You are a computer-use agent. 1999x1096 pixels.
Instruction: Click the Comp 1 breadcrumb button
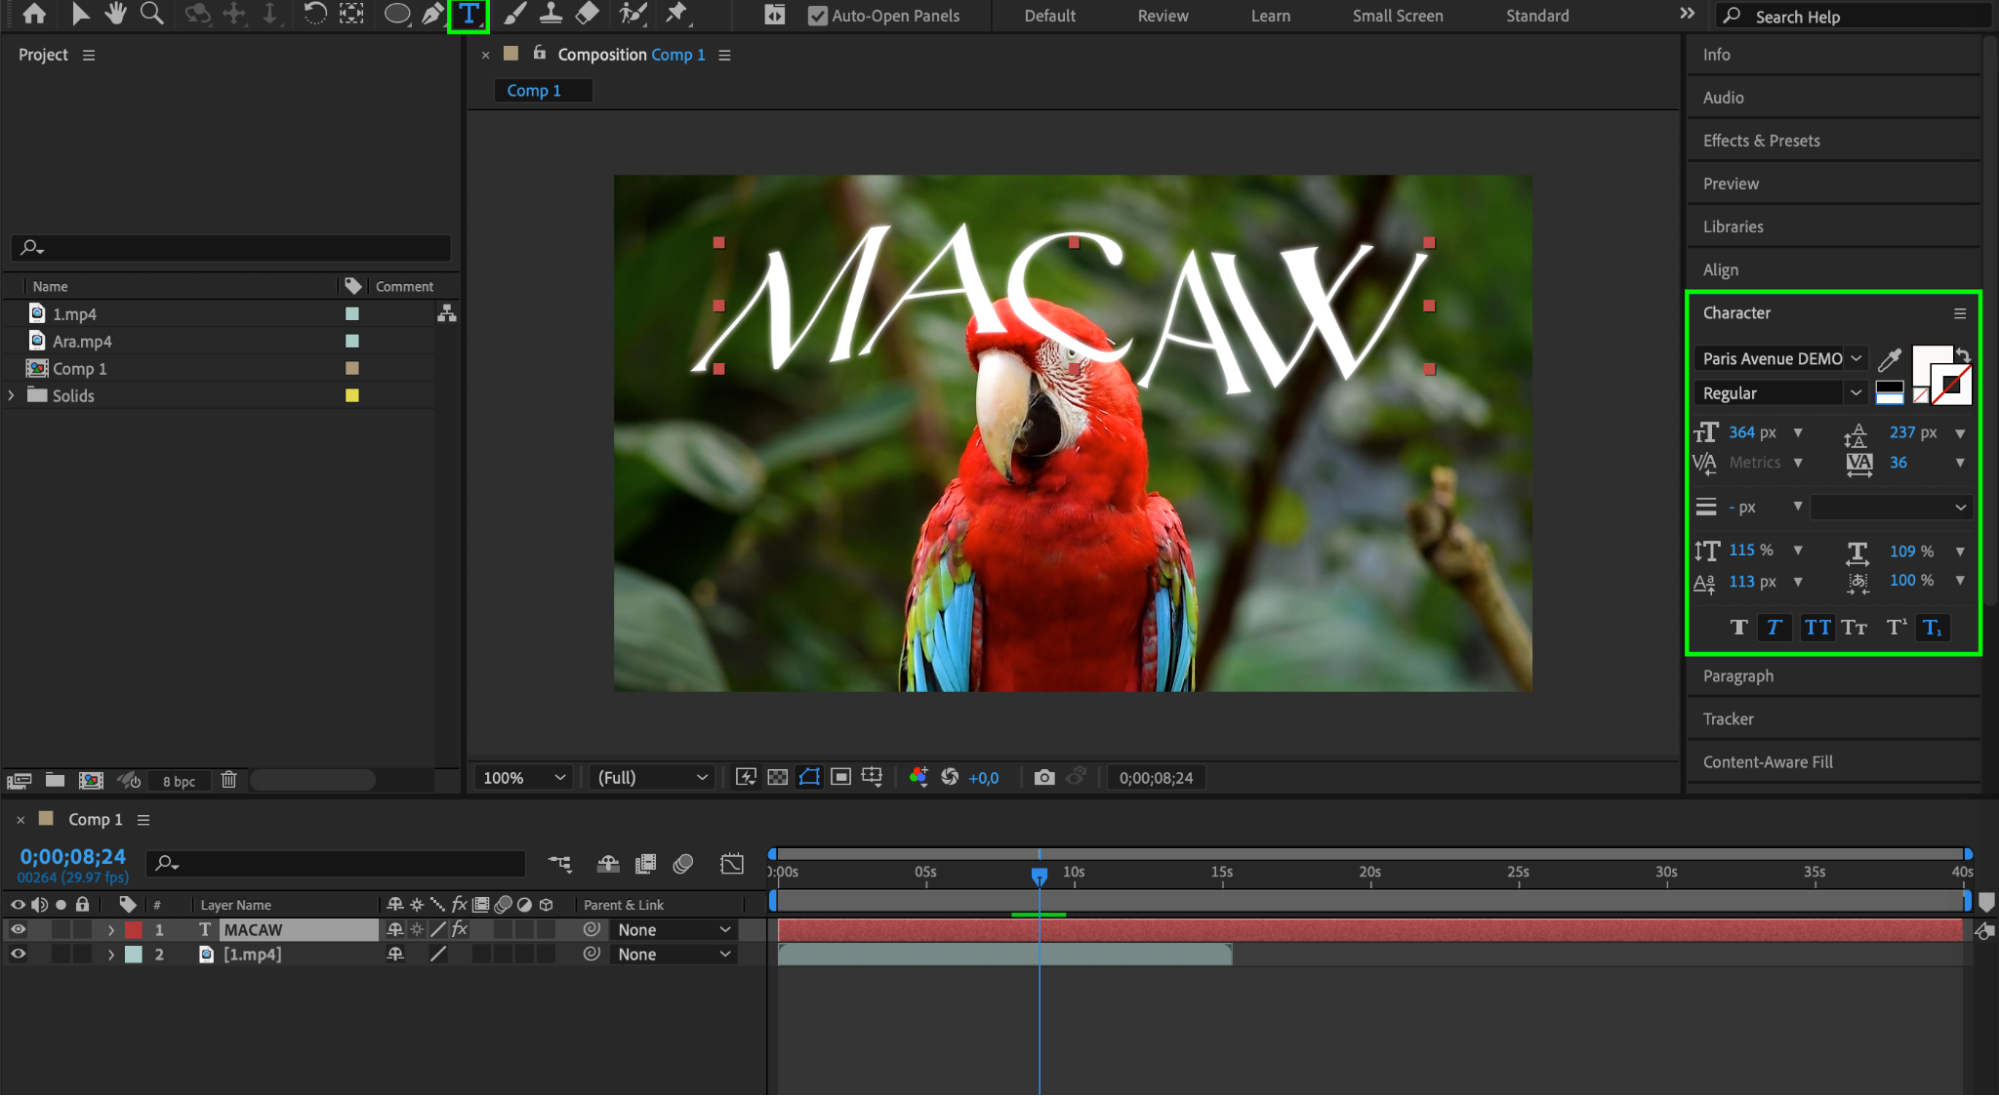tap(534, 90)
